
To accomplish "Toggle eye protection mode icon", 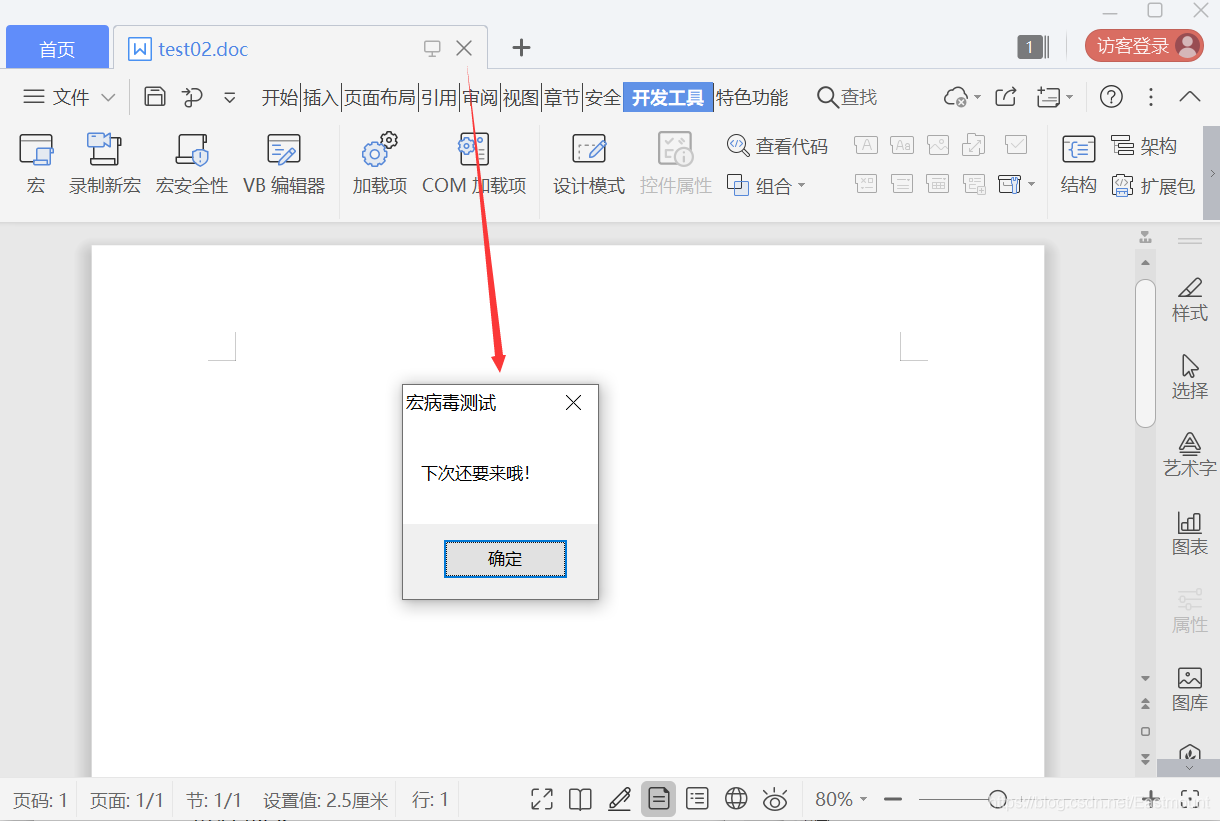I will click(775, 799).
